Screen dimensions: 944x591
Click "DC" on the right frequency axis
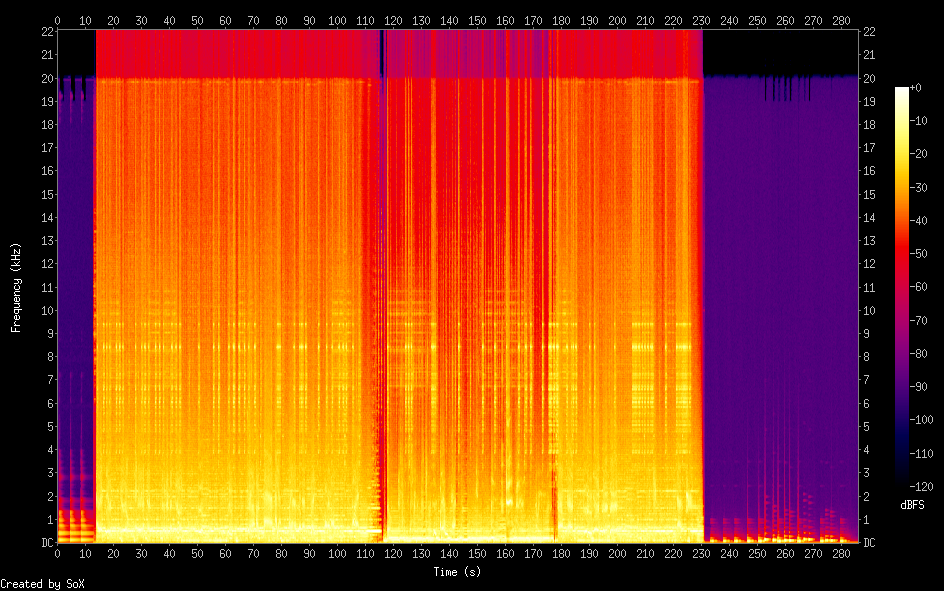pos(869,543)
